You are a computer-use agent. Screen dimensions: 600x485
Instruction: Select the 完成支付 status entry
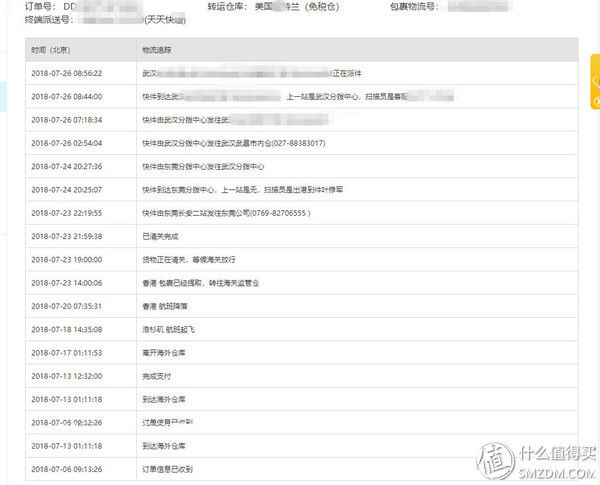tap(157, 377)
